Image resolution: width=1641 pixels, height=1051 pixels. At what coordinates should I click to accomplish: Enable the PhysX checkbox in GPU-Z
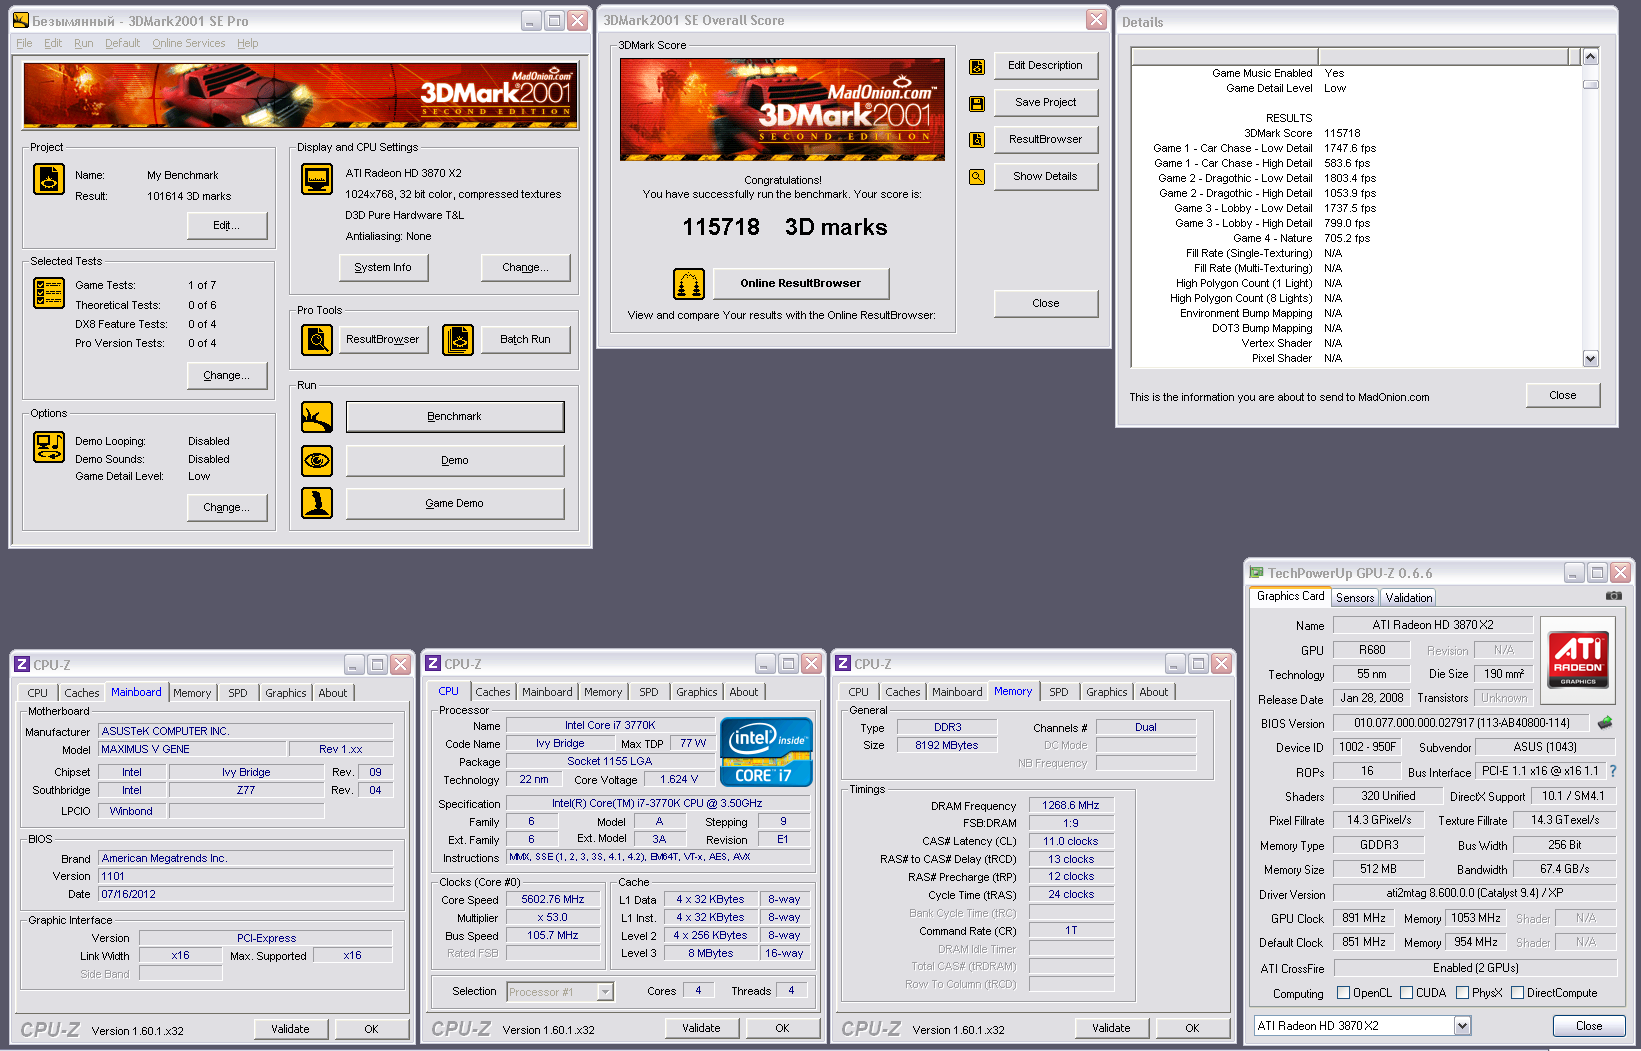pos(1463,993)
